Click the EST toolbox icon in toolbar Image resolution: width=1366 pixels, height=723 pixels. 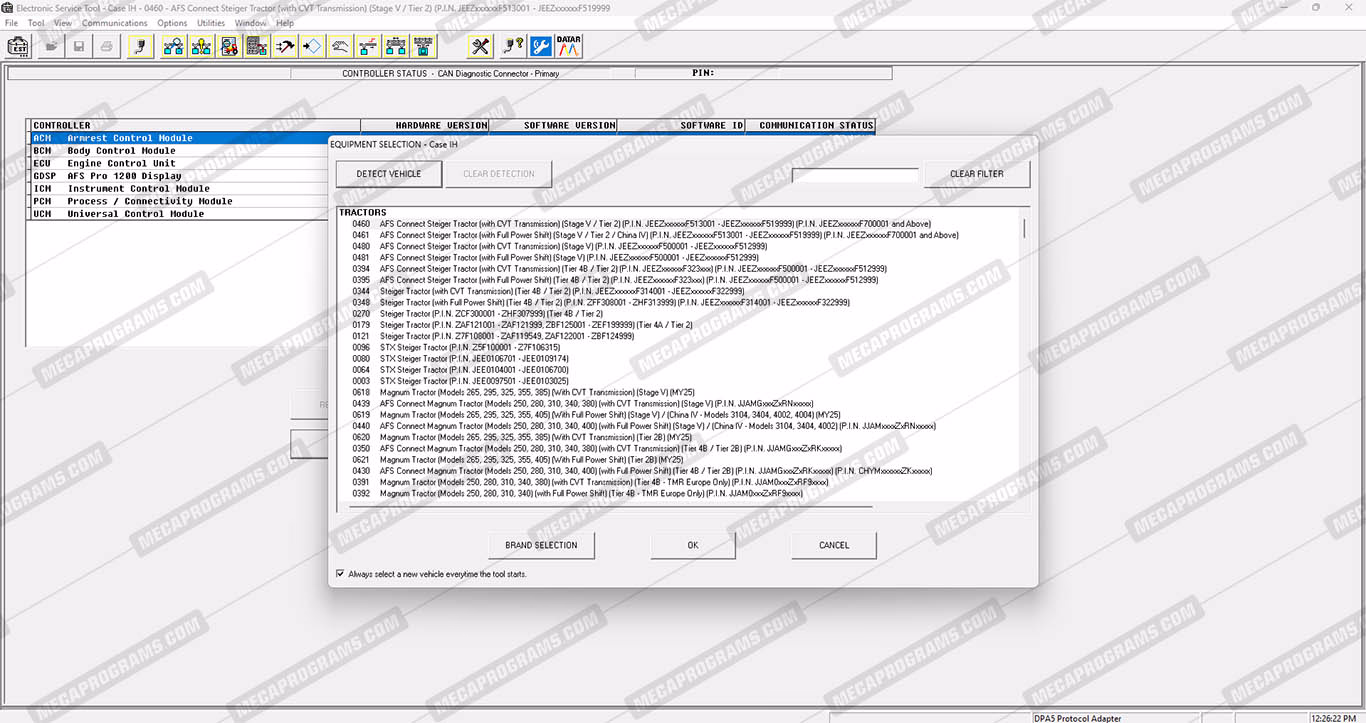tap(19, 46)
